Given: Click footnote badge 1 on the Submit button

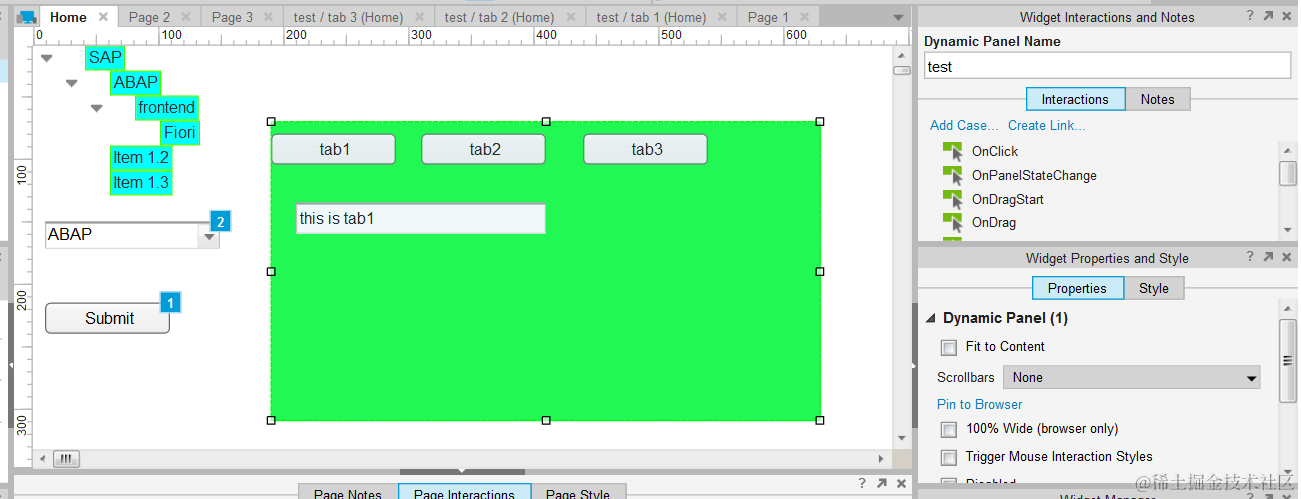Looking at the screenshot, I should [x=171, y=301].
